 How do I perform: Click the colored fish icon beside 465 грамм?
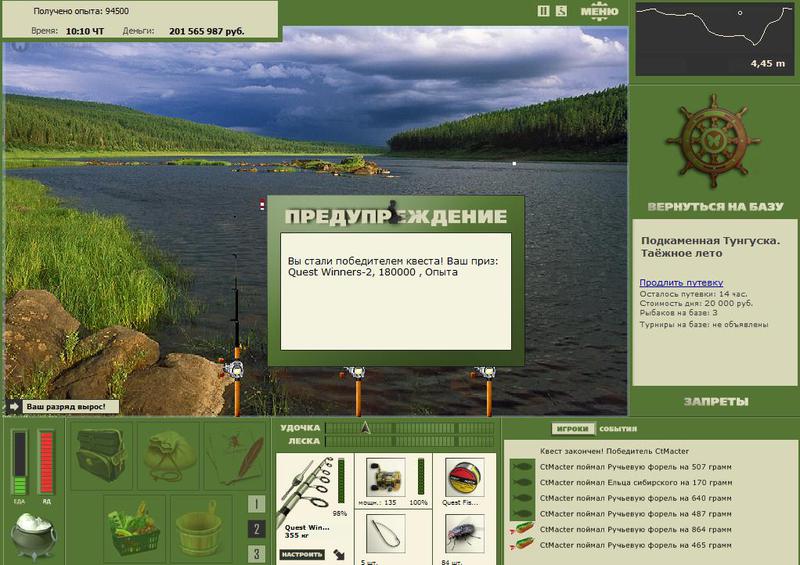521,545
